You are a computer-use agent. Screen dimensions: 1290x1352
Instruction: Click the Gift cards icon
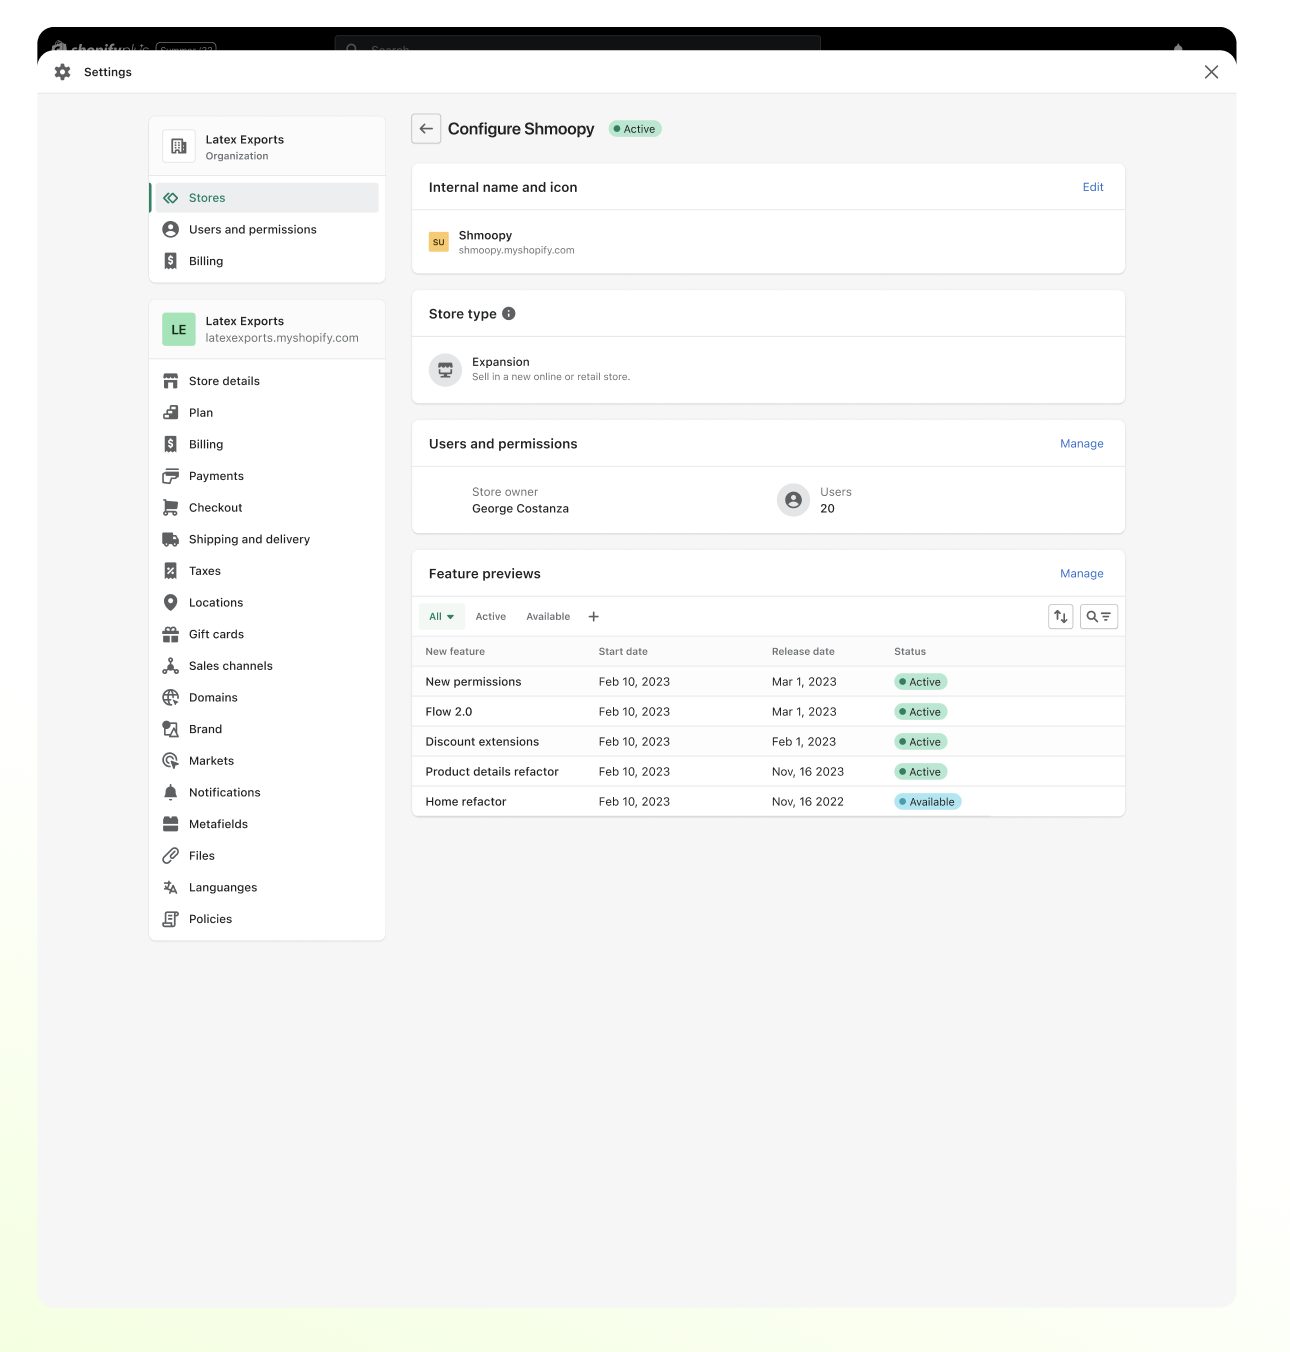pyautogui.click(x=171, y=634)
